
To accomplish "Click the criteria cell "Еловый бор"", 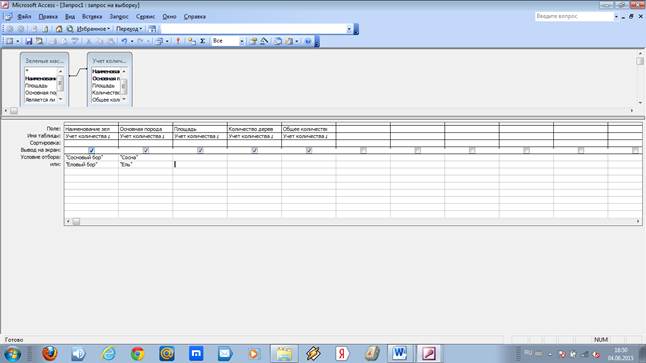I will (x=91, y=164).
